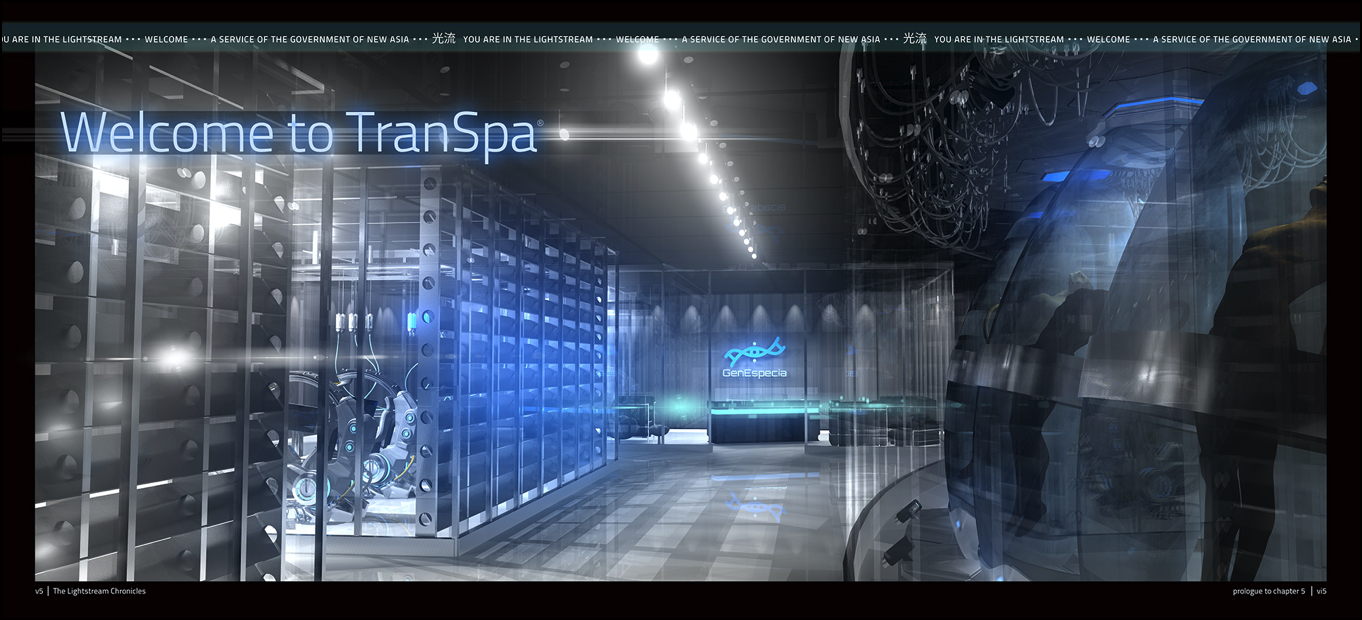The width and height of the screenshot is (1362, 620).
Task: Click the GenEspecia wordmark text
Action: click(754, 374)
